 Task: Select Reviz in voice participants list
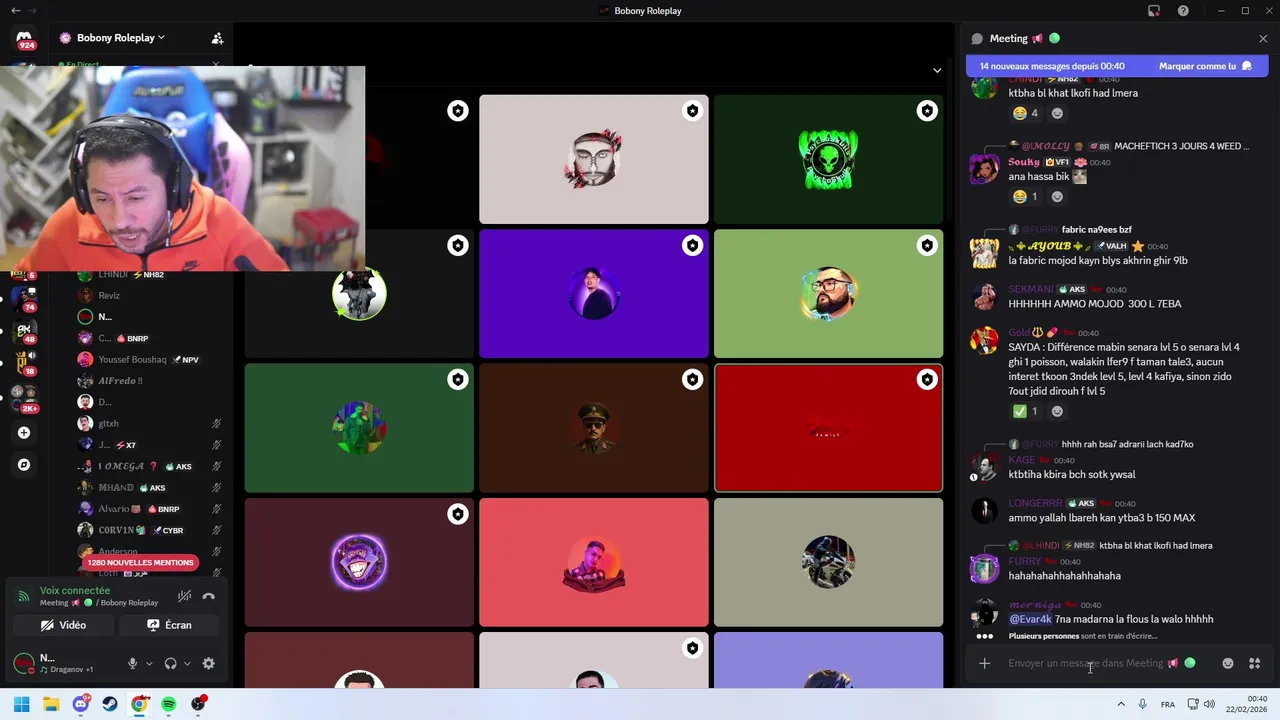109,296
